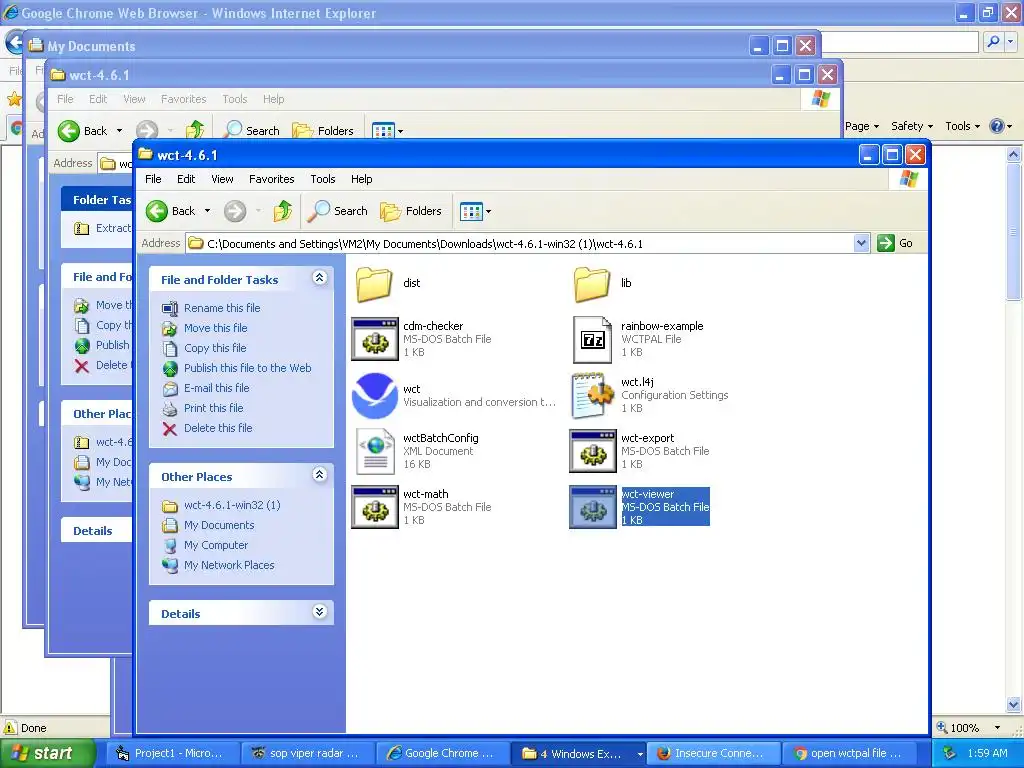This screenshot has width=1024, height=768.
Task: Go to wct-4.6.1-win32 (1) in Other Places
Action: click(x=232, y=505)
